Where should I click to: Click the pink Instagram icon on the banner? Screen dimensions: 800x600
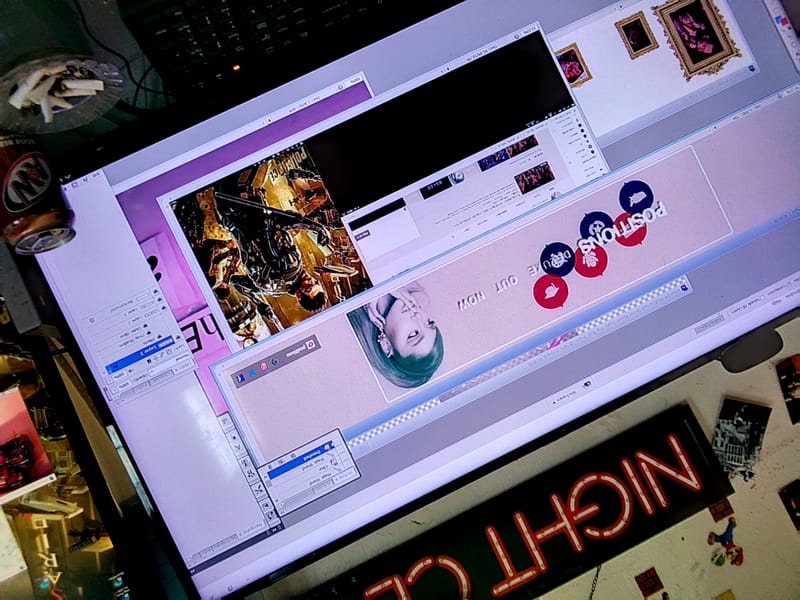tap(263, 367)
